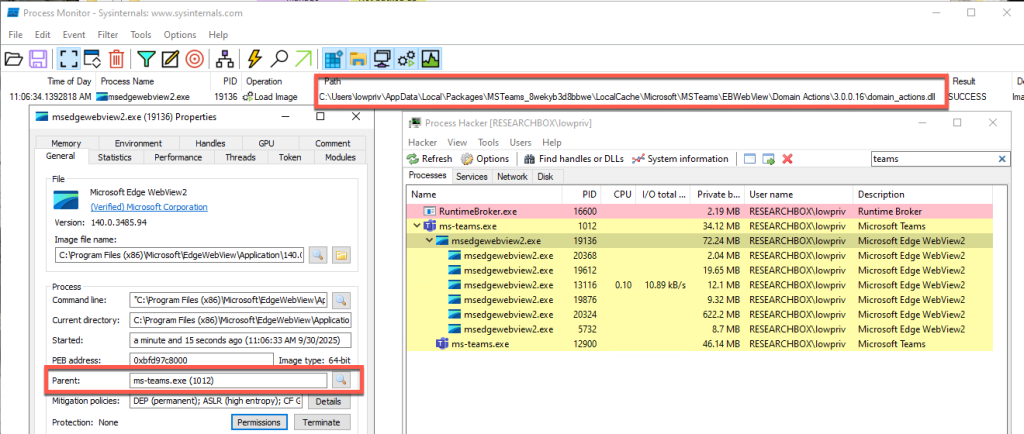1024x434 pixels.
Task: Sort by the Description column header
Action: [x=923, y=194]
